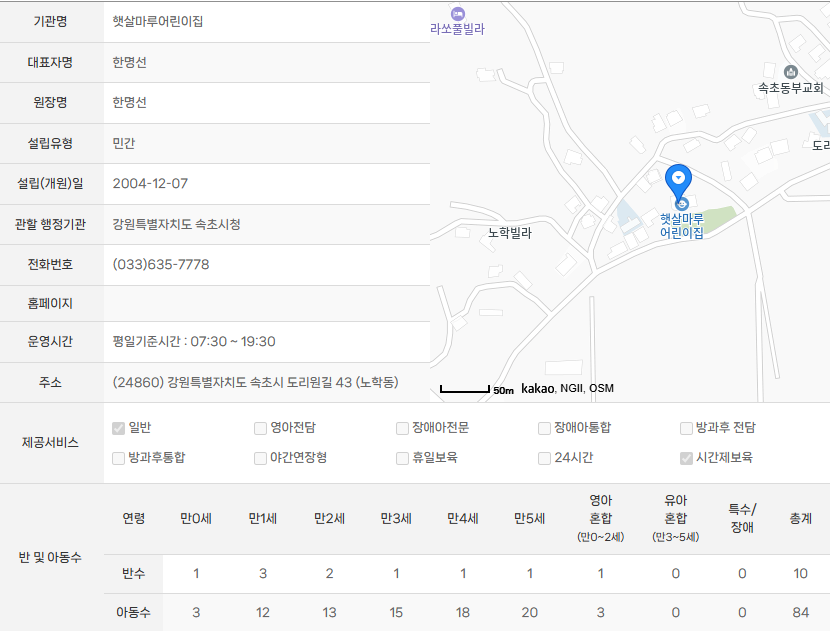Image resolution: width=836 pixels, height=631 pixels.
Task: Select the phone number (033)635-7778
Action: point(161,264)
